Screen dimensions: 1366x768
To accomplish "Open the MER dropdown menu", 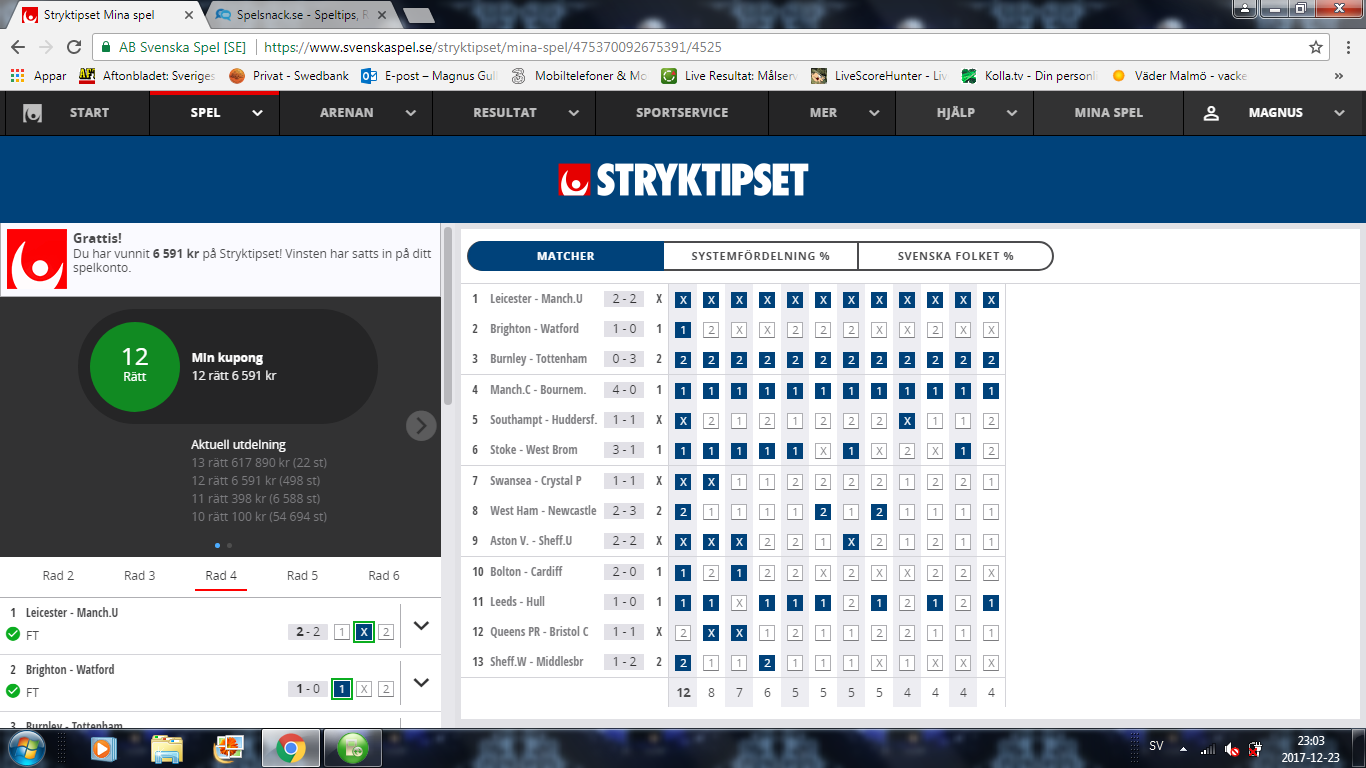I will [x=831, y=113].
